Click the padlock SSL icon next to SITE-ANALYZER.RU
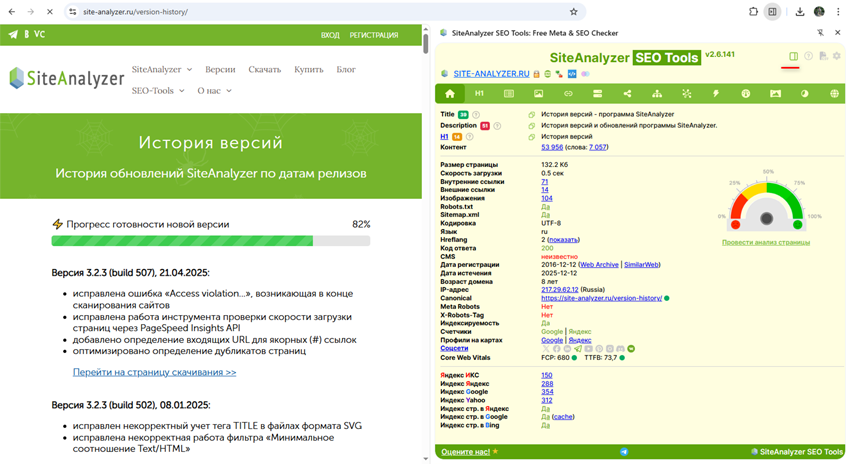This screenshot has width=850, height=464. pyautogui.click(x=536, y=74)
